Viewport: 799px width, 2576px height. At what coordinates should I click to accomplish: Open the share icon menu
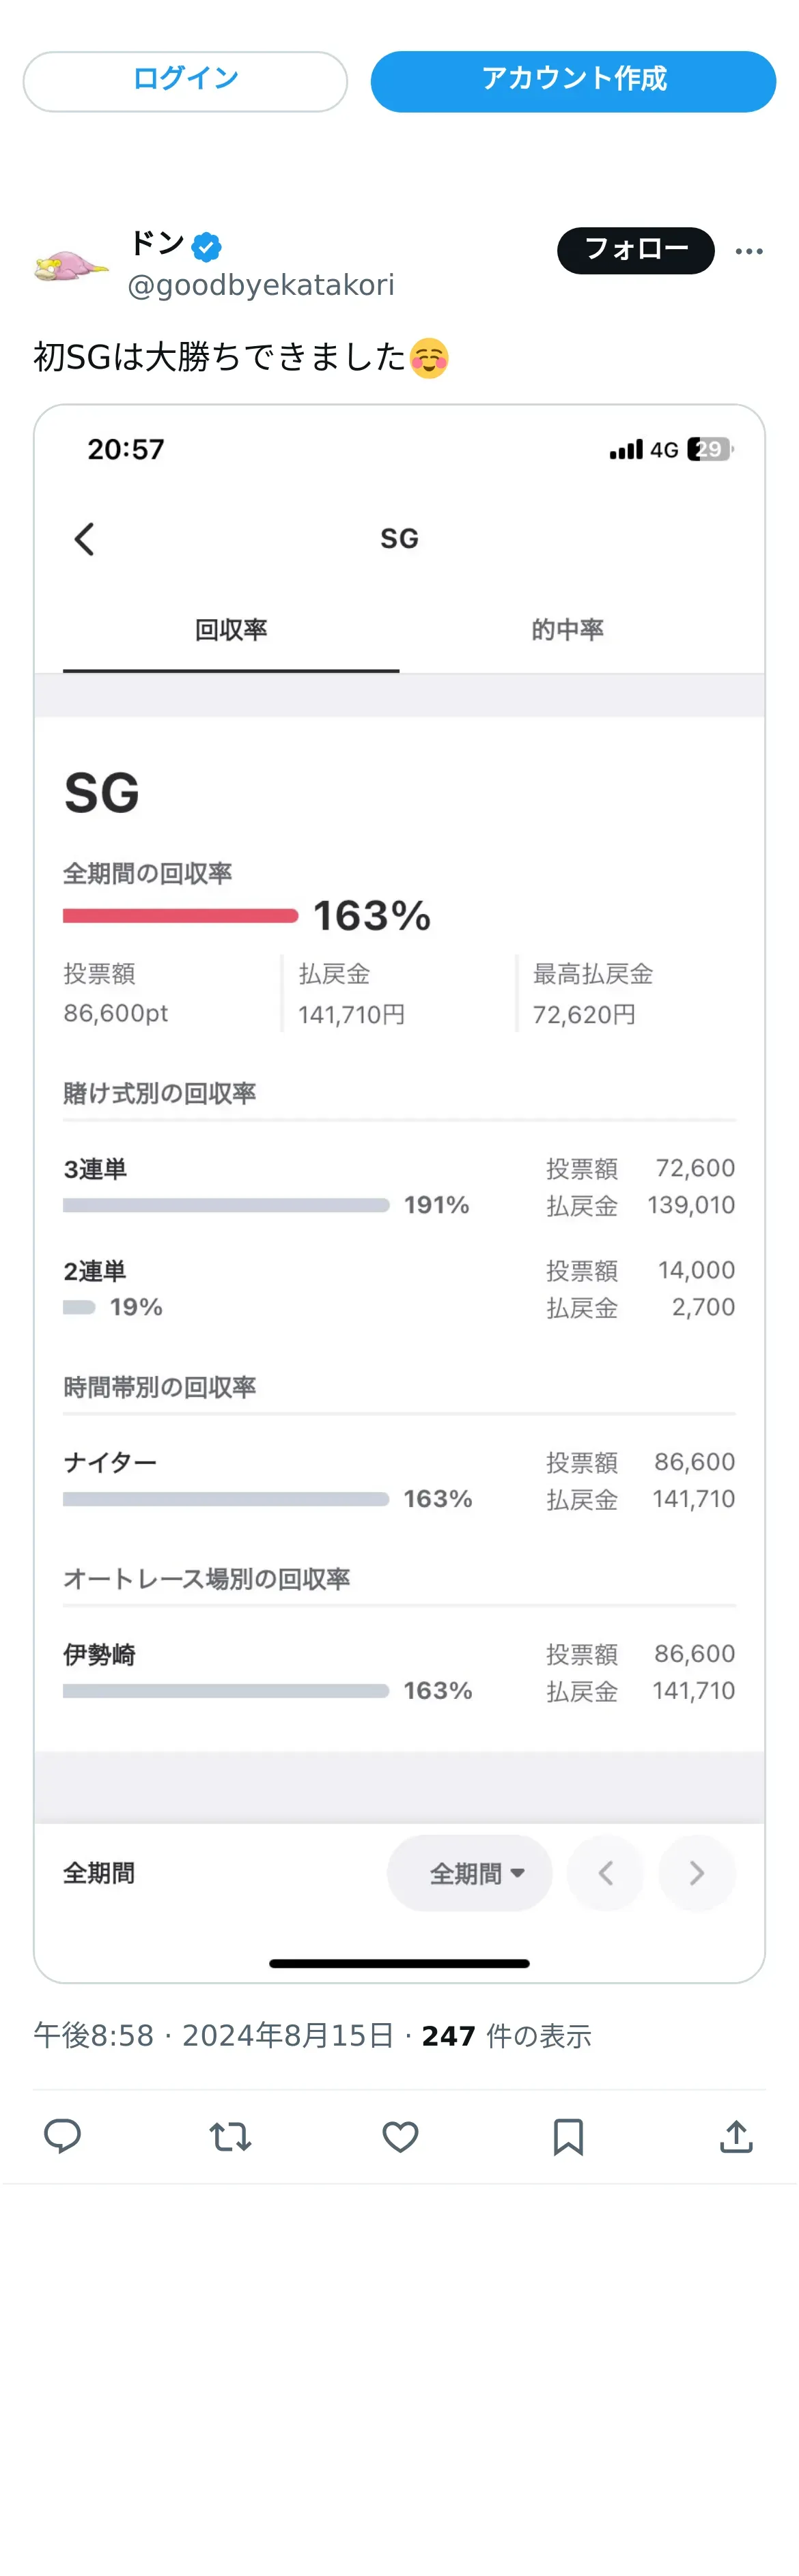coord(736,2136)
